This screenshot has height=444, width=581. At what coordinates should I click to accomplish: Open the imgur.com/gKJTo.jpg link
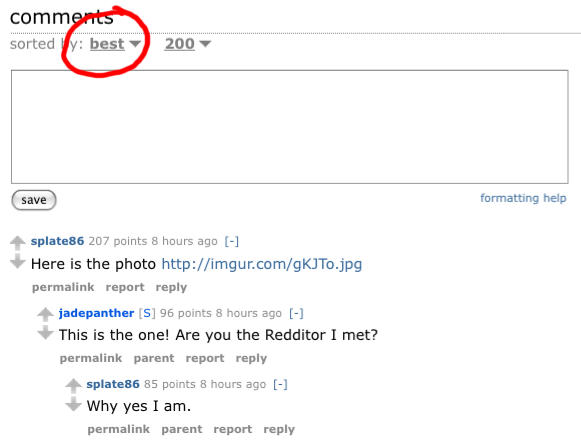point(262,264)
